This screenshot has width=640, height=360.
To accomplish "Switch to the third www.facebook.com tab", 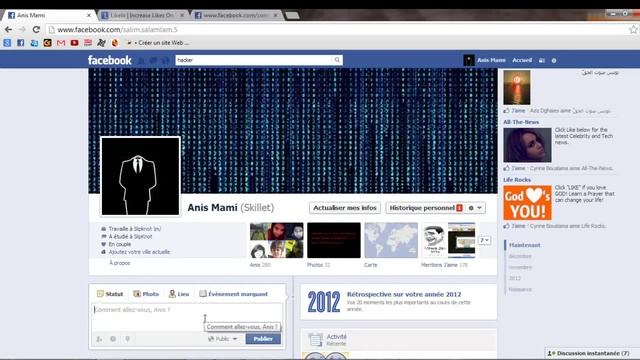I will point(237,15).
